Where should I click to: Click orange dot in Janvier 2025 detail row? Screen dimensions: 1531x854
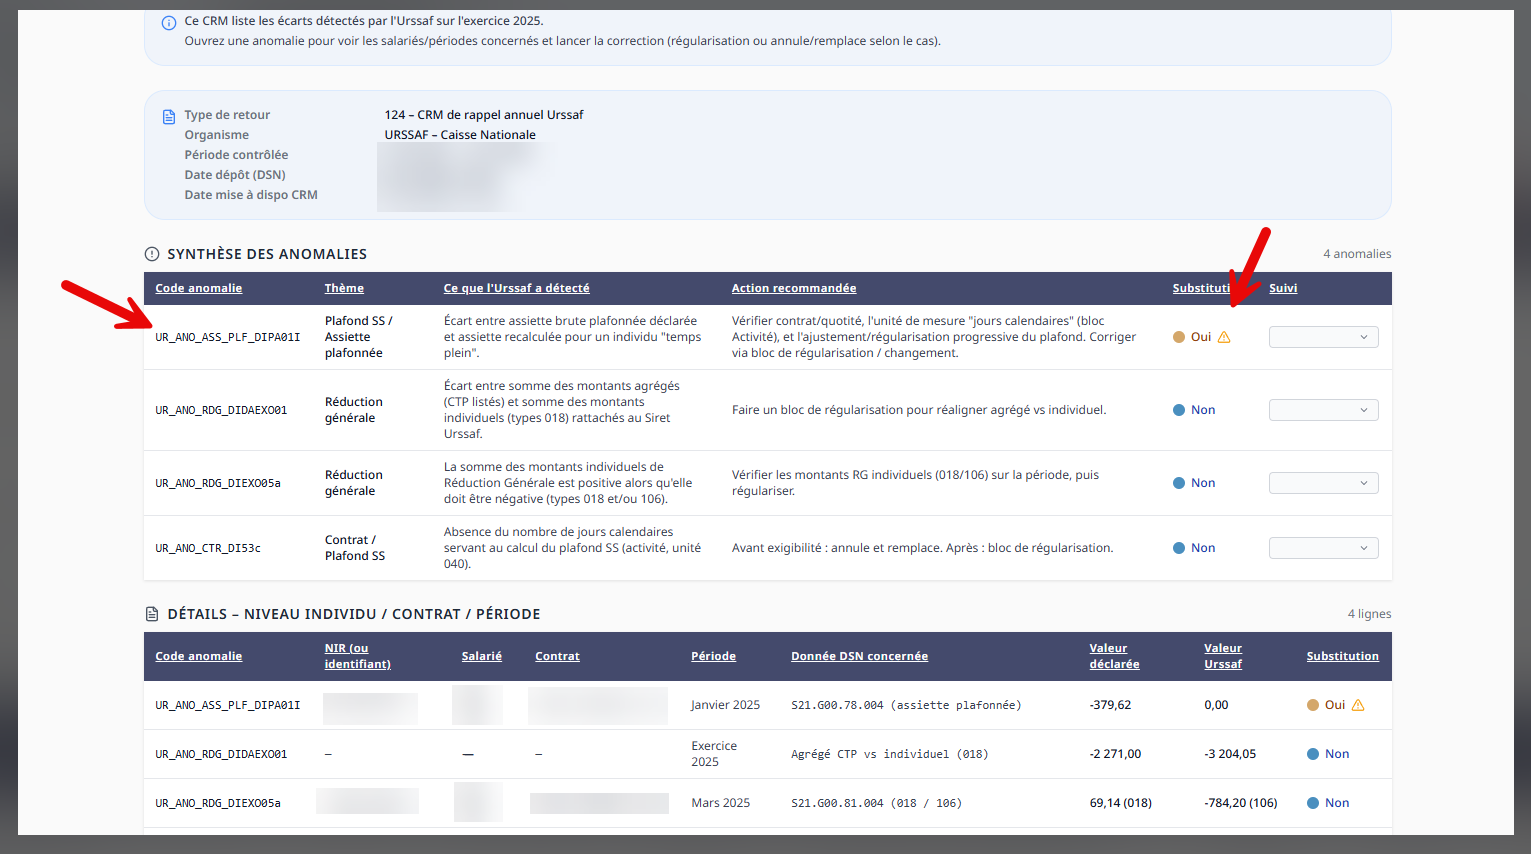point(1313,705)
